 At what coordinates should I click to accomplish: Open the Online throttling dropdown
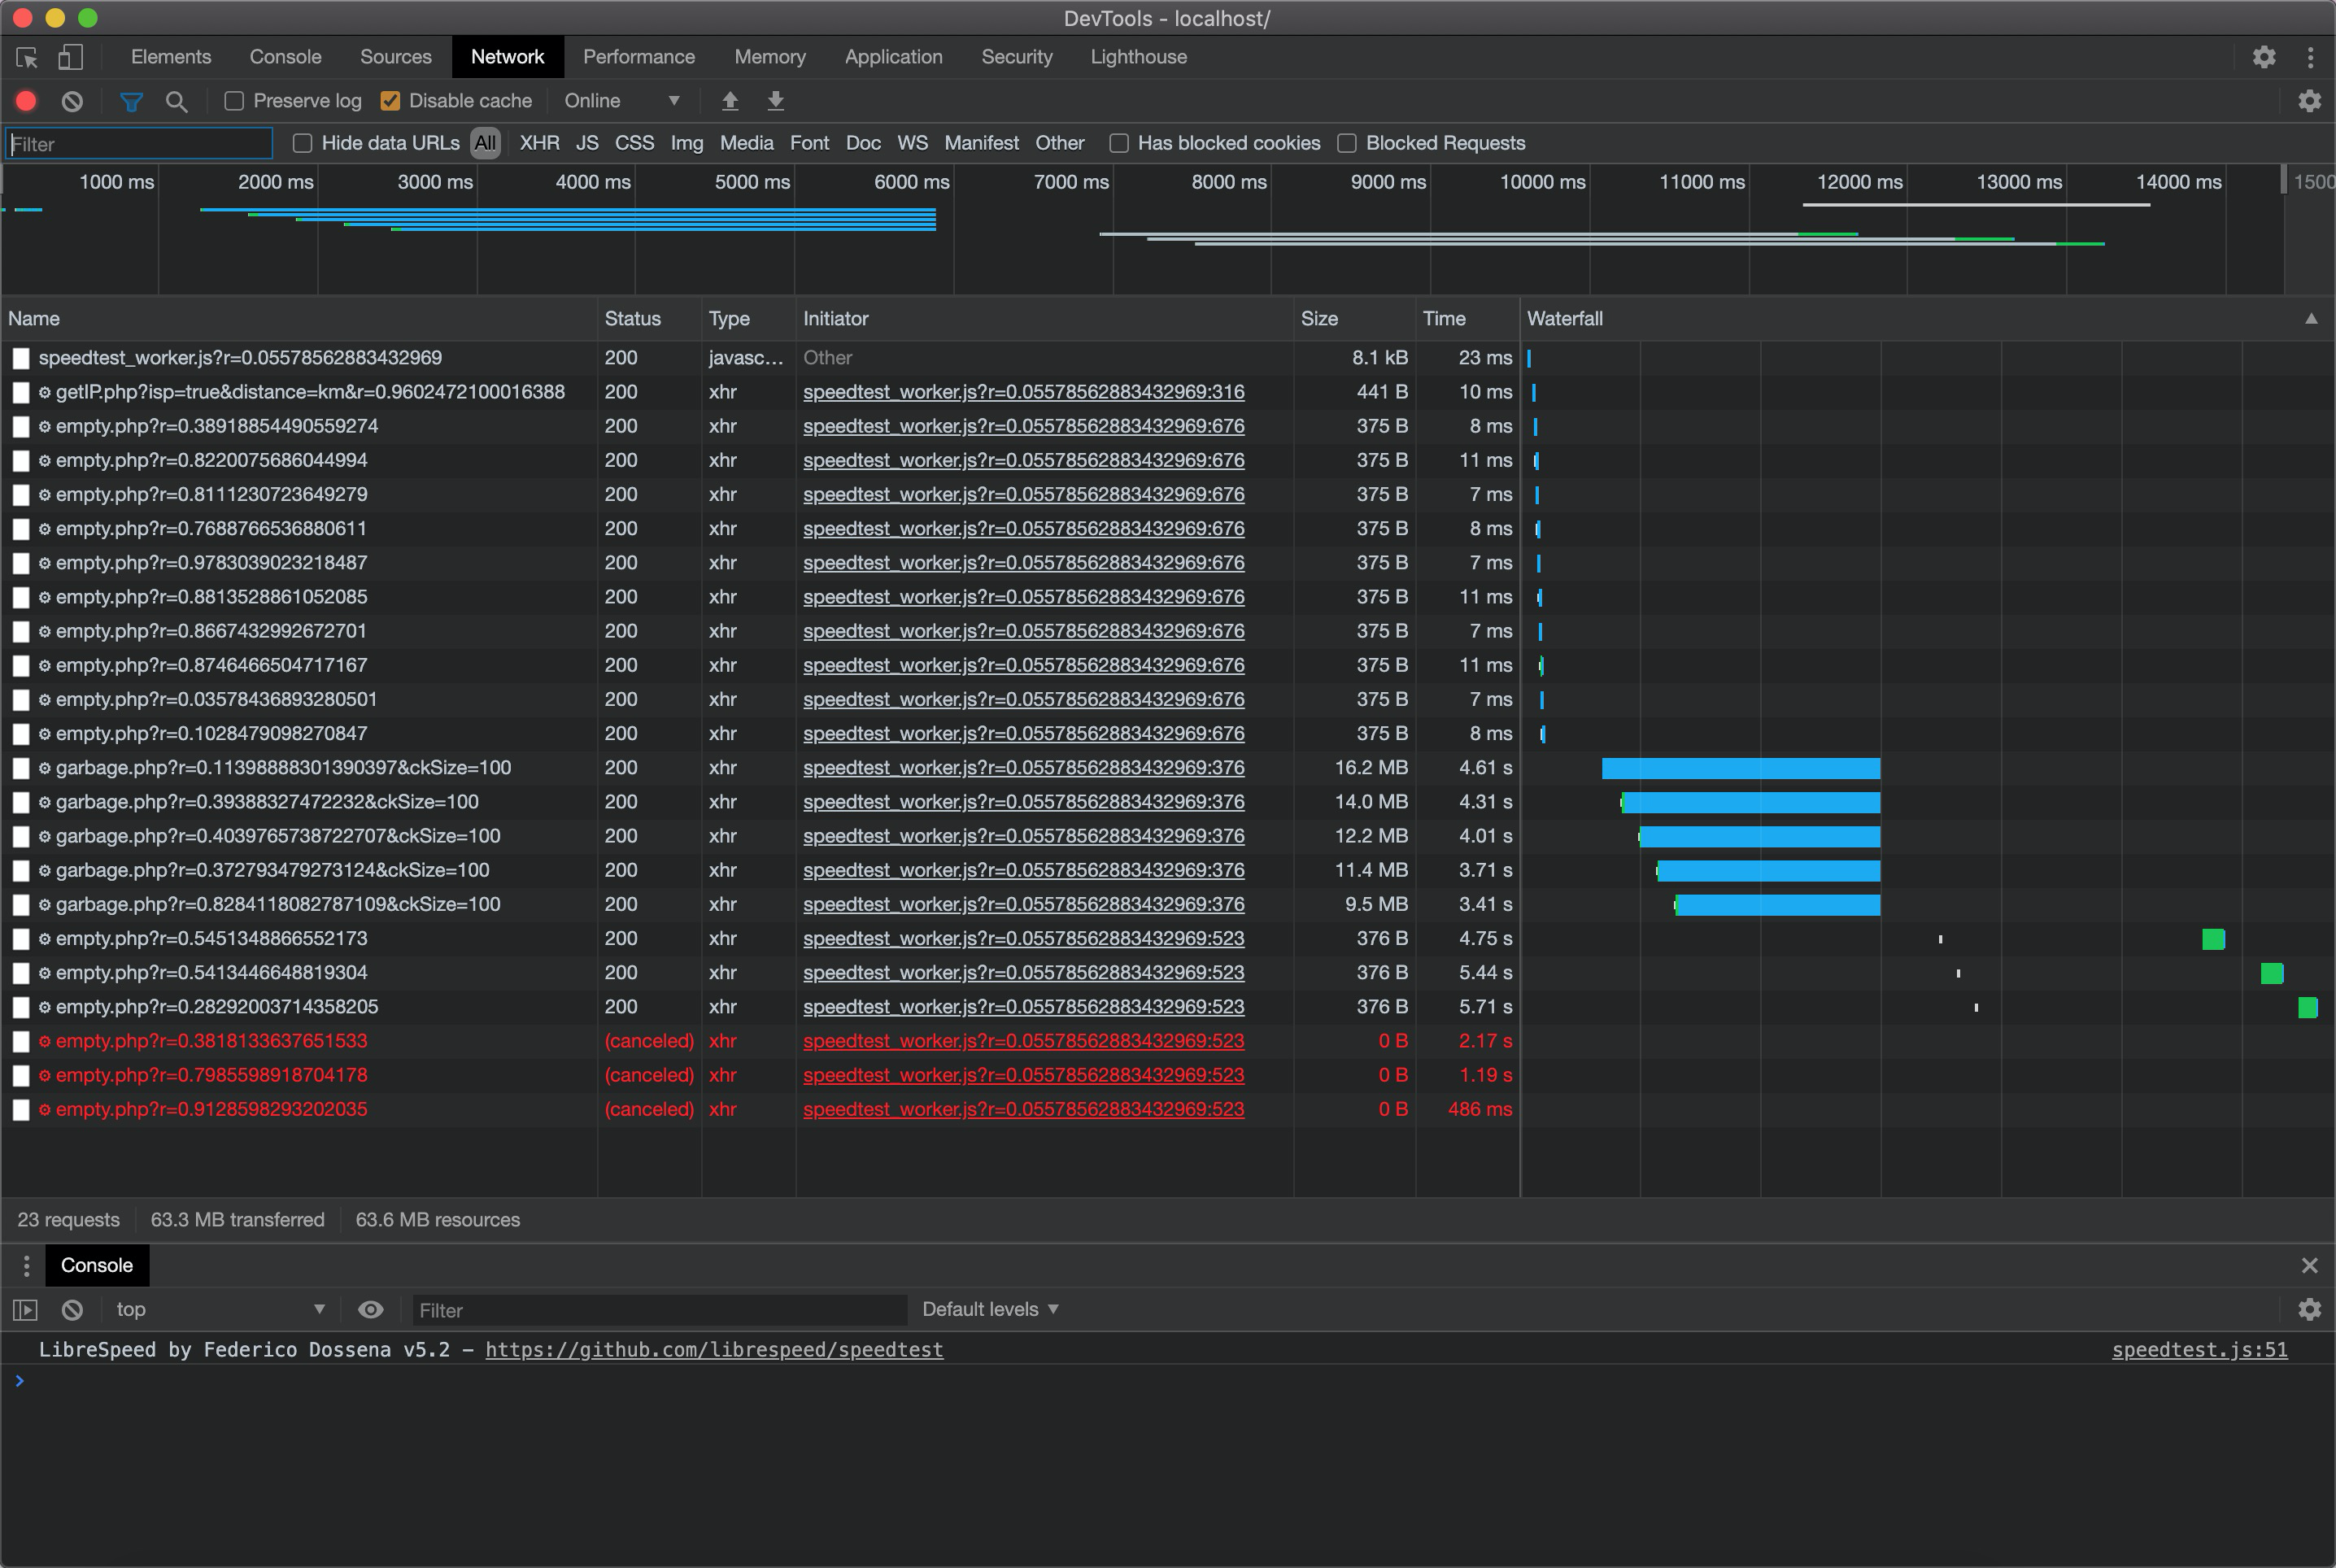pyautogui.click(x=622, y=101)
